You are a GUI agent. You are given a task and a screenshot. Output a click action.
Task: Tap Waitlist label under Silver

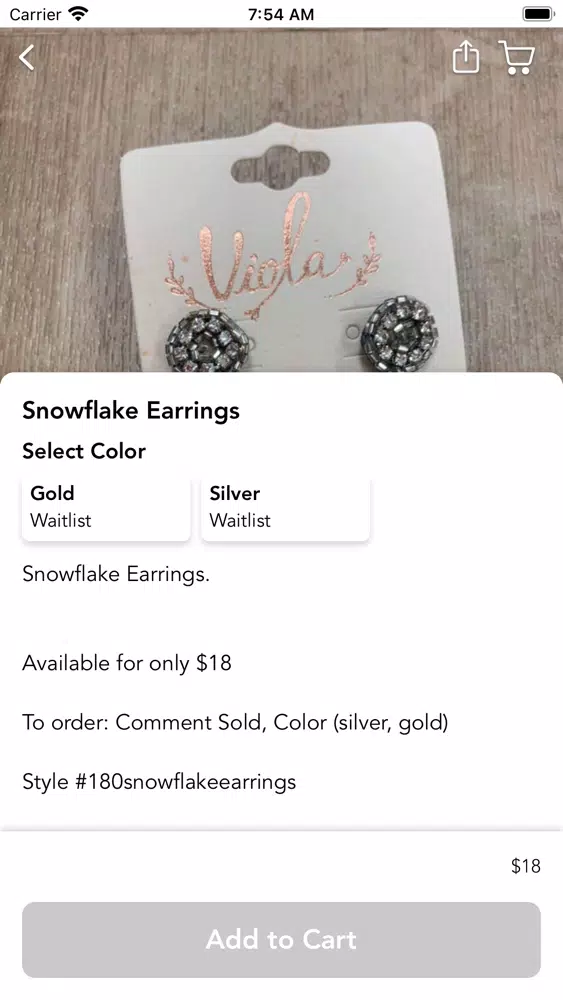click(240, 520)
